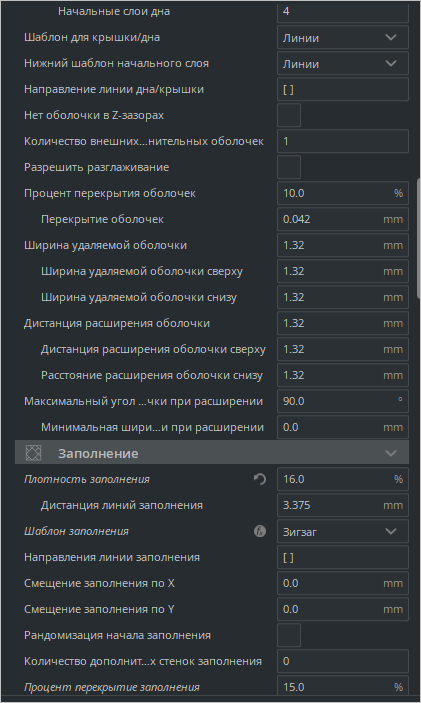The height and width of the screenshot is (703, 421).
Task: Edit Ширина удаляемой оболочки field
Action: click(x=343, y=245)
